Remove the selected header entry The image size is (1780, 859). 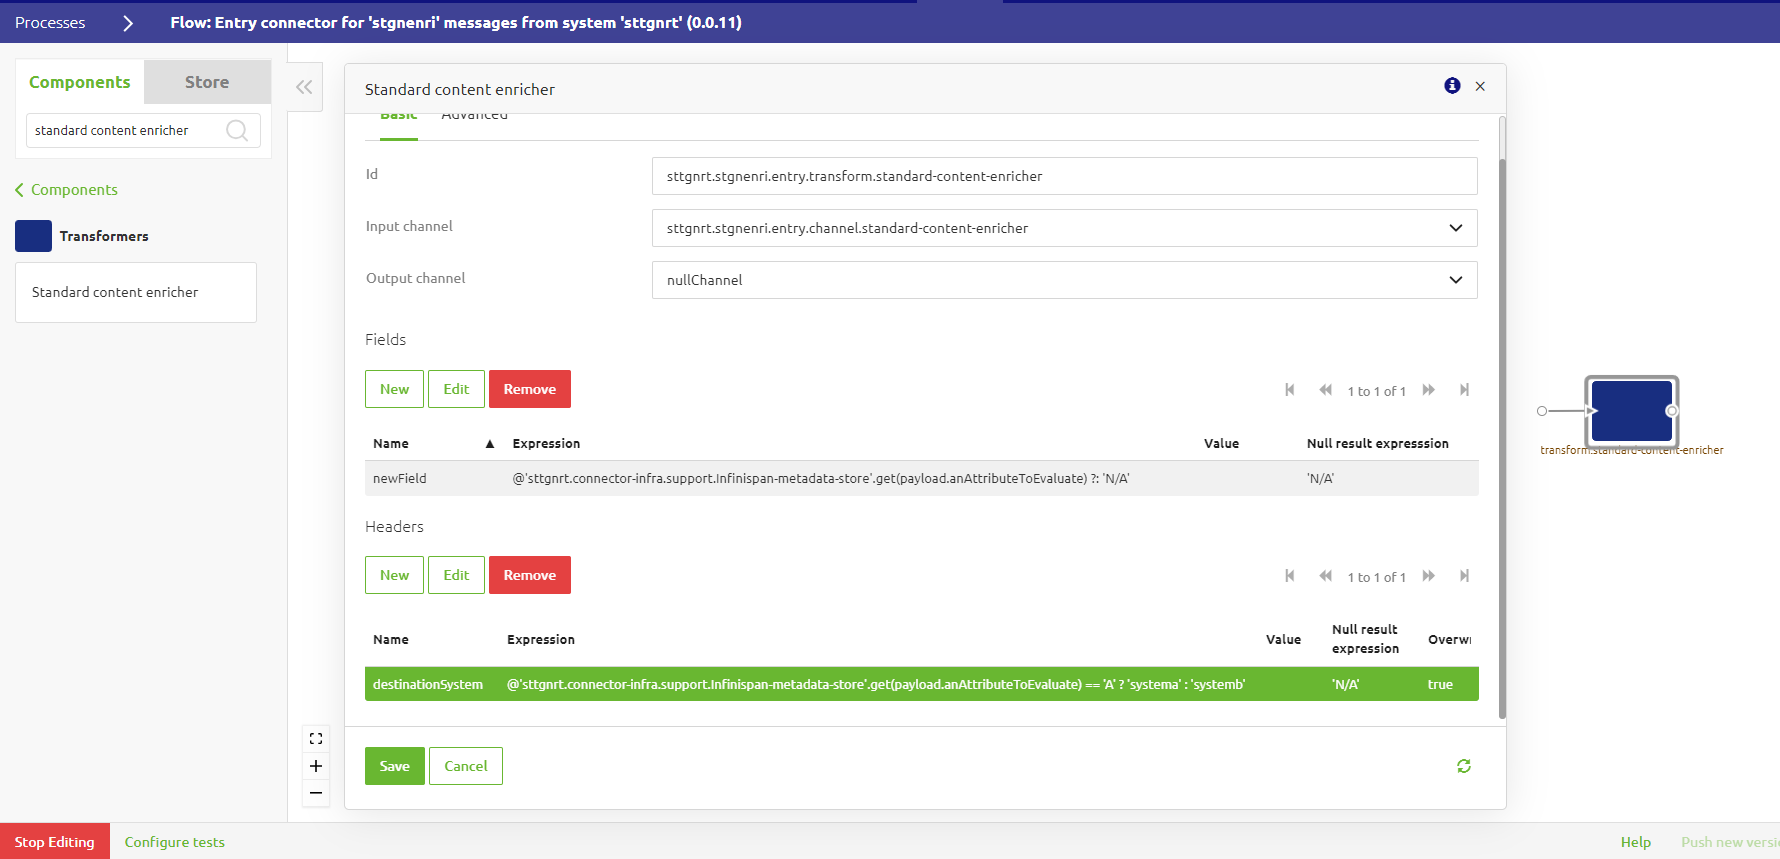[529, 575]
